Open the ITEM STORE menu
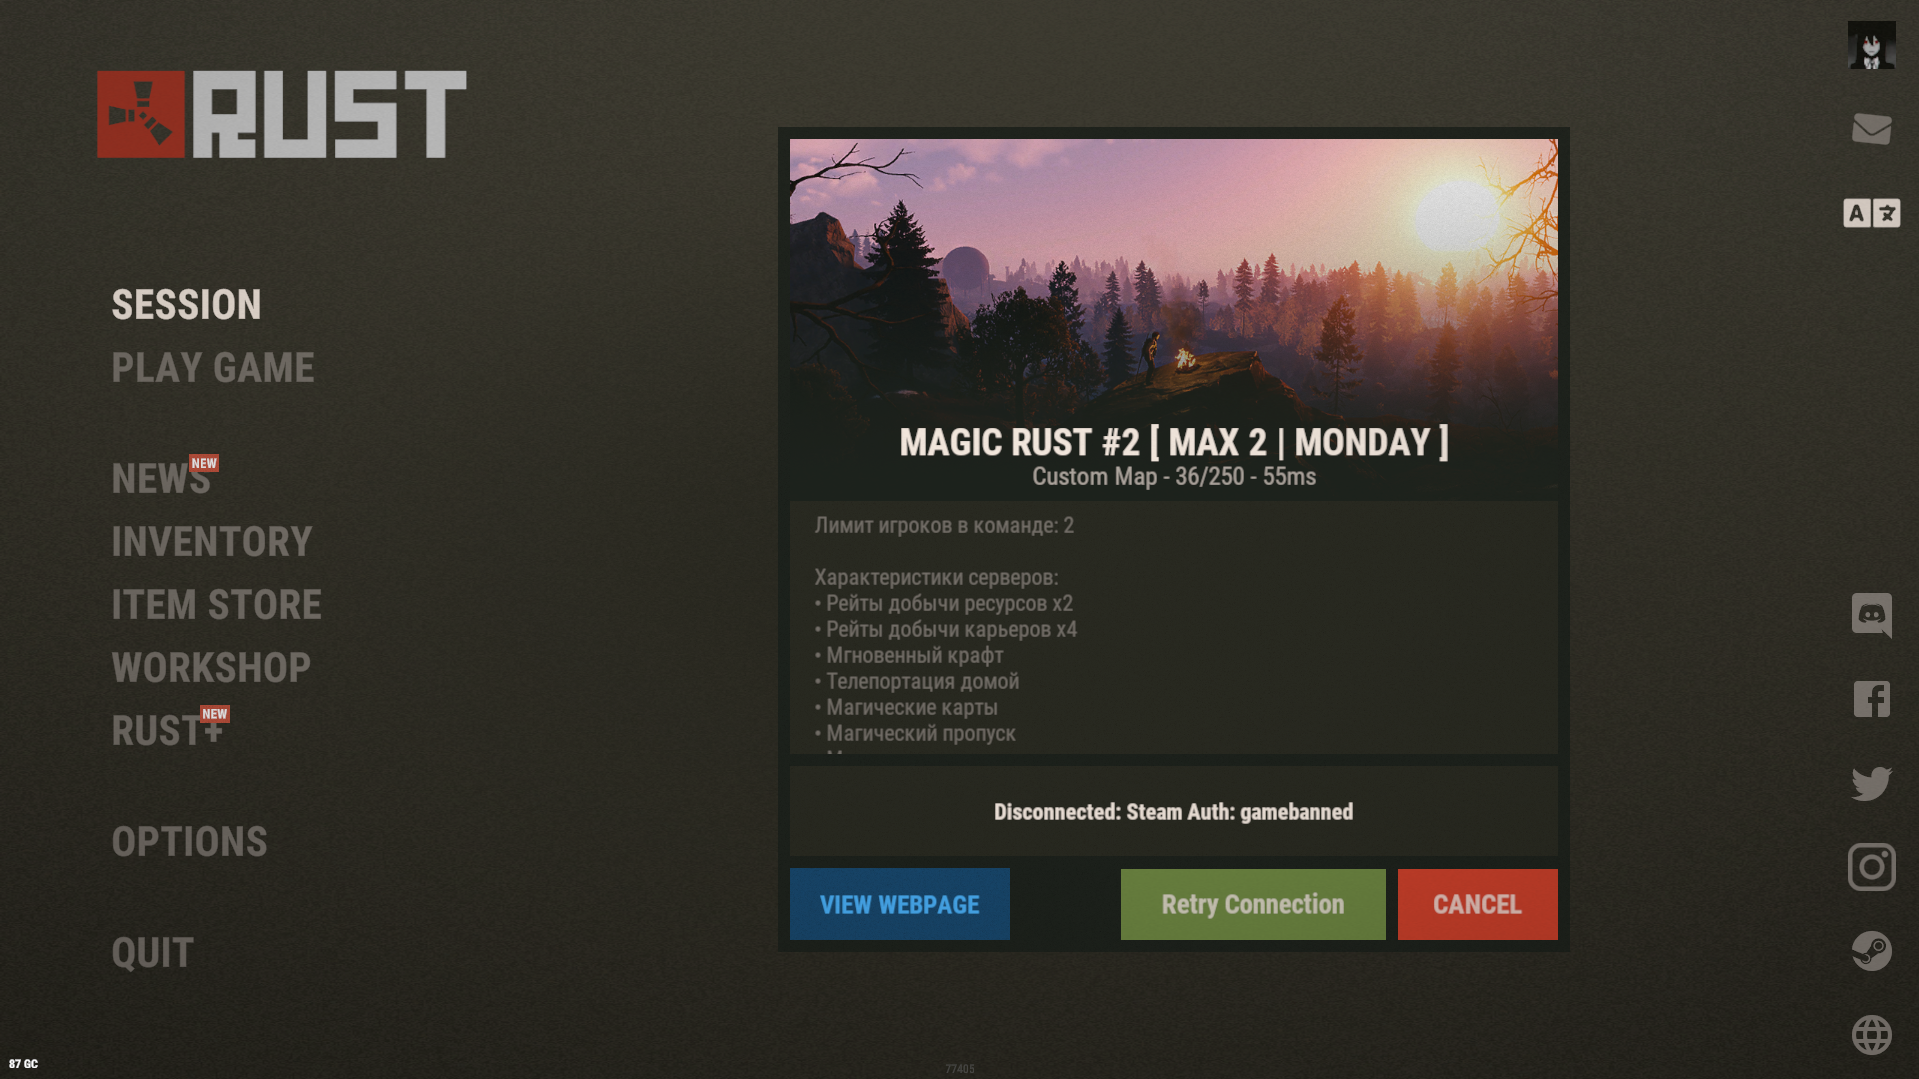 (x=217, y=605)
